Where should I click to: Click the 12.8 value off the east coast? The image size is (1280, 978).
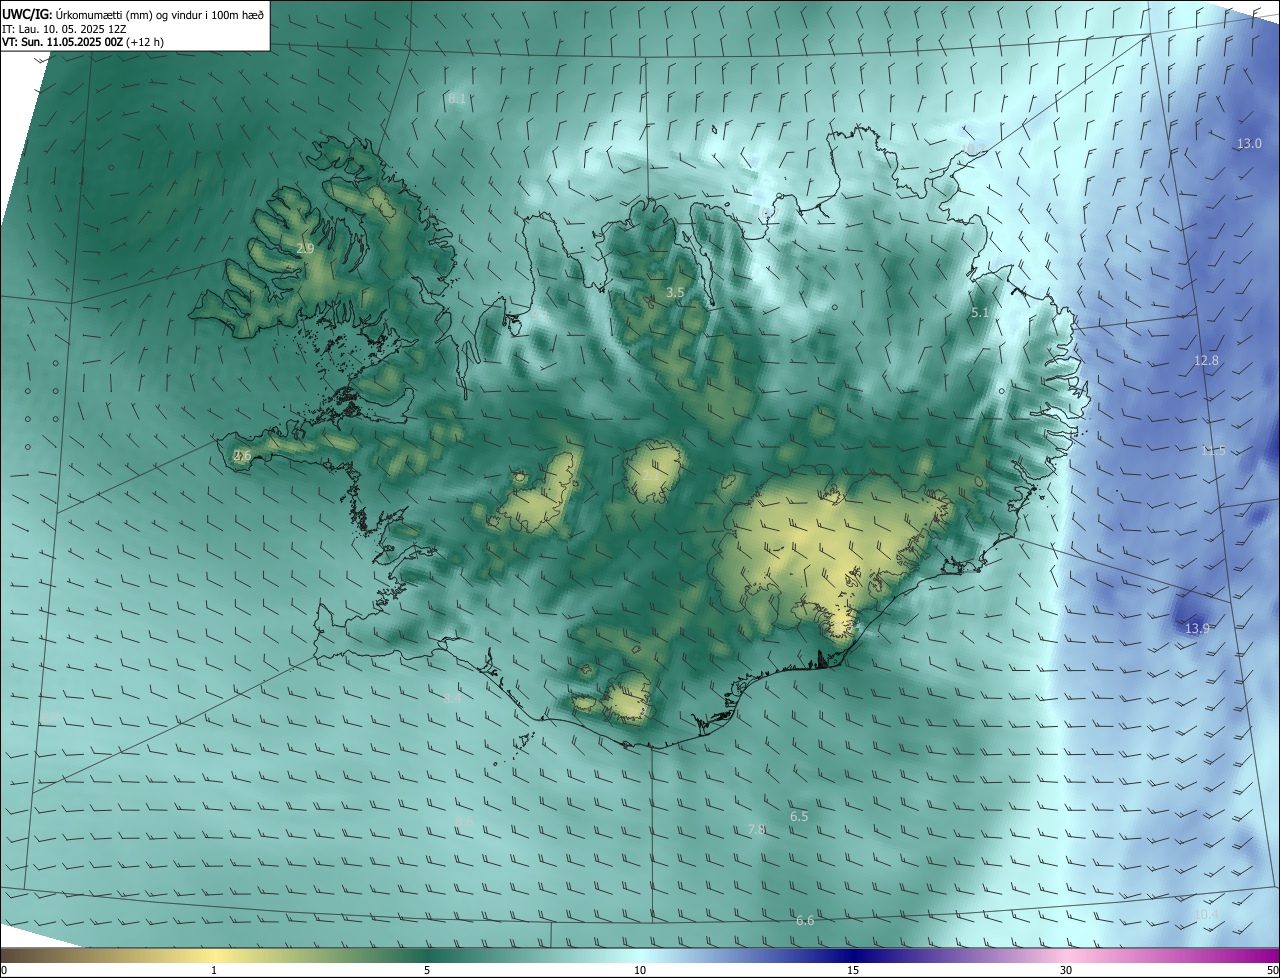(x=1207, y=361)
